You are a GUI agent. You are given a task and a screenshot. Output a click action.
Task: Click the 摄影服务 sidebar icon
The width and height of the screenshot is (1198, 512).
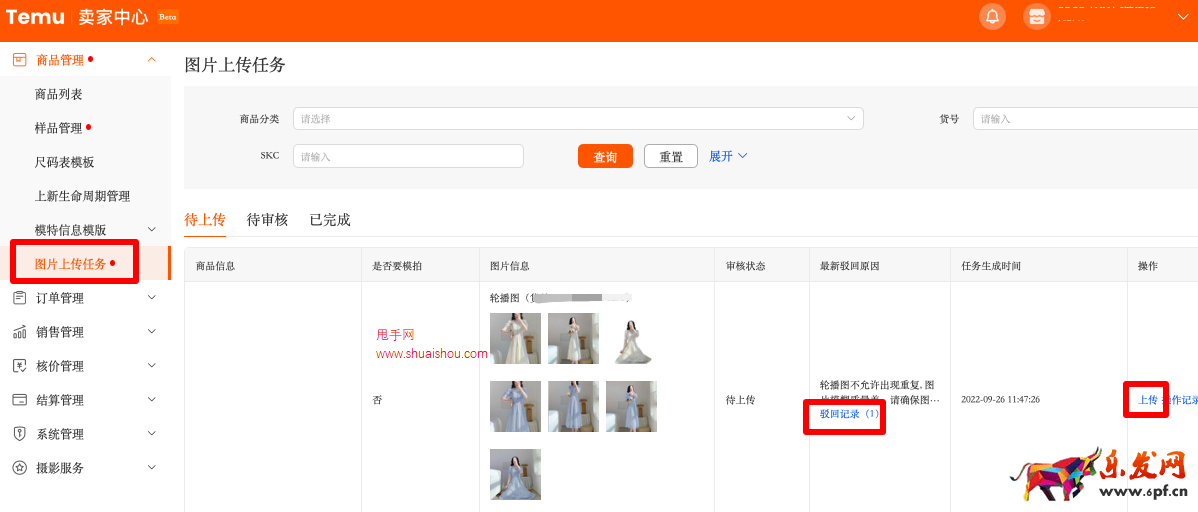click(19, 468)
